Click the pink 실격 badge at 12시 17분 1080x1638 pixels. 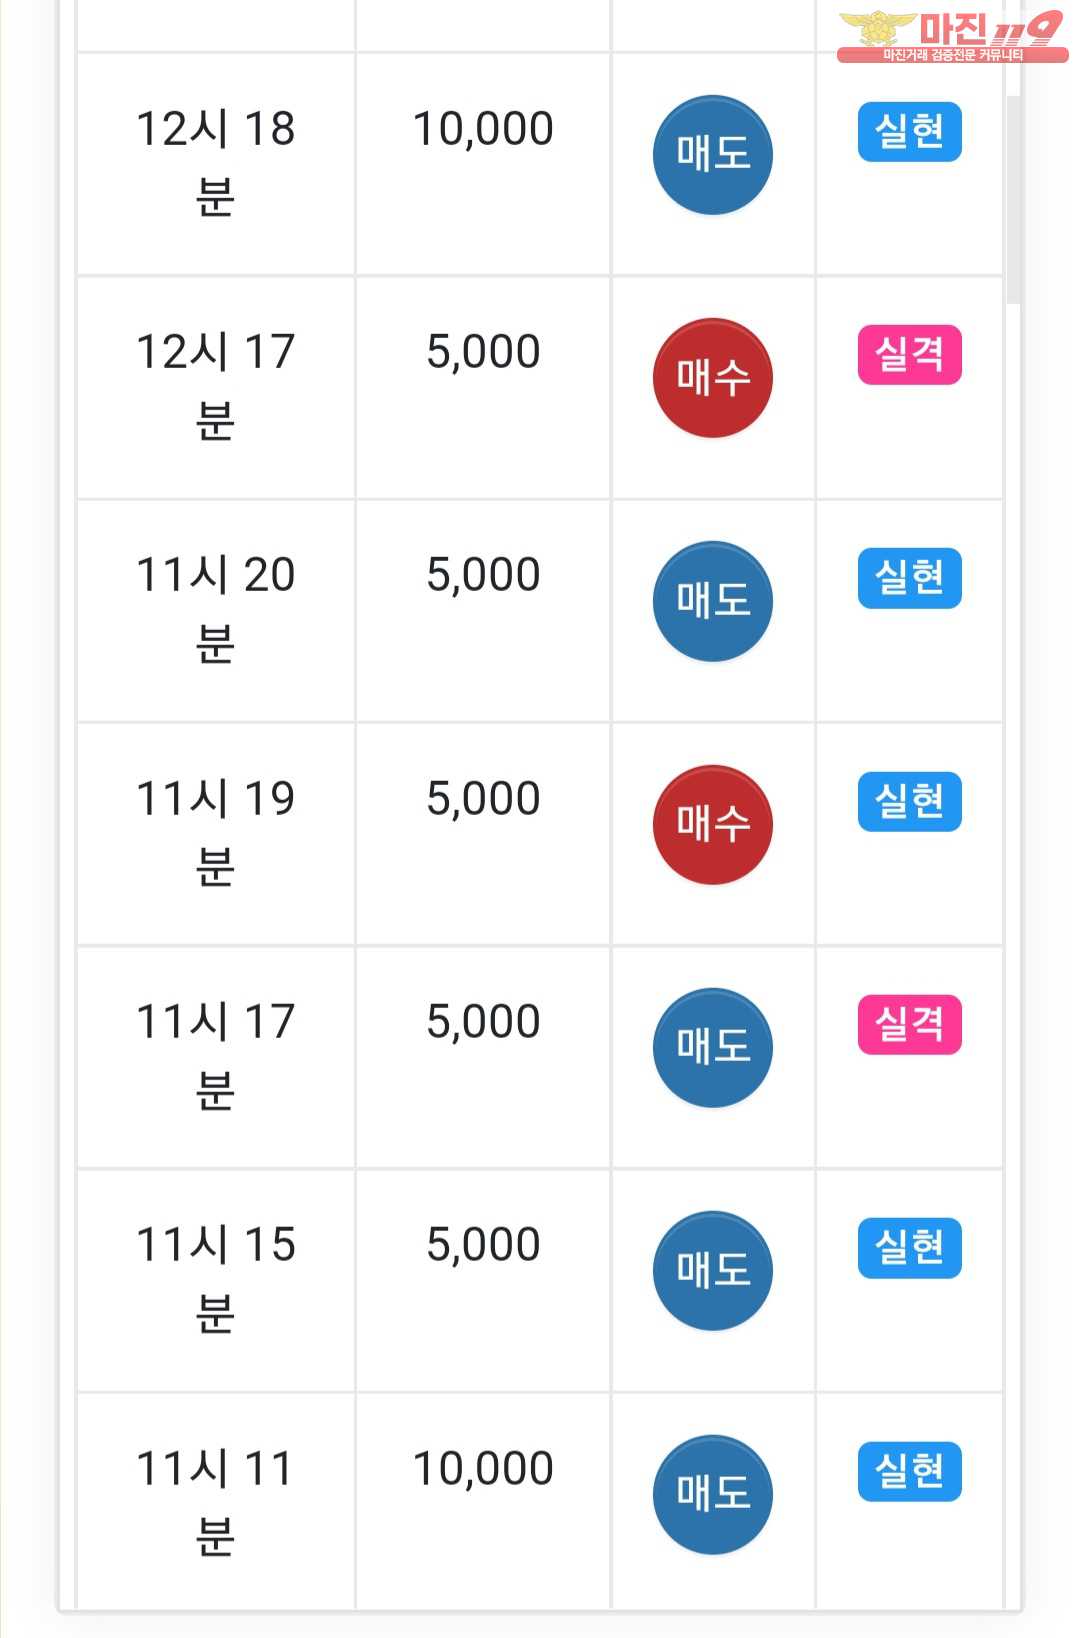(909, 355)
